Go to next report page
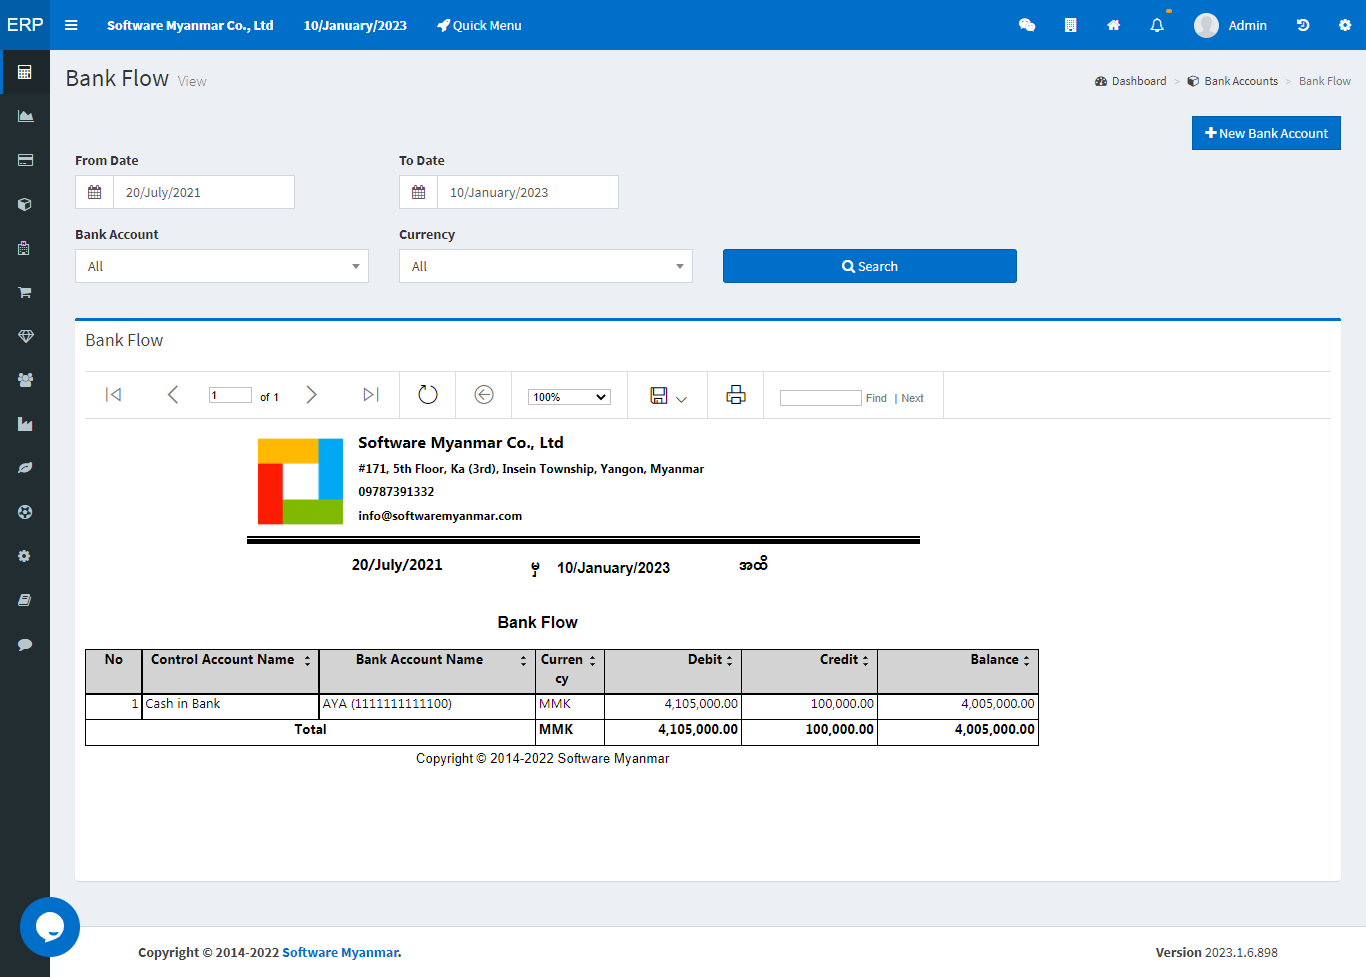The width and height of the screenshot is (1366, 977). pyautogui.click(x=311, y=395)
